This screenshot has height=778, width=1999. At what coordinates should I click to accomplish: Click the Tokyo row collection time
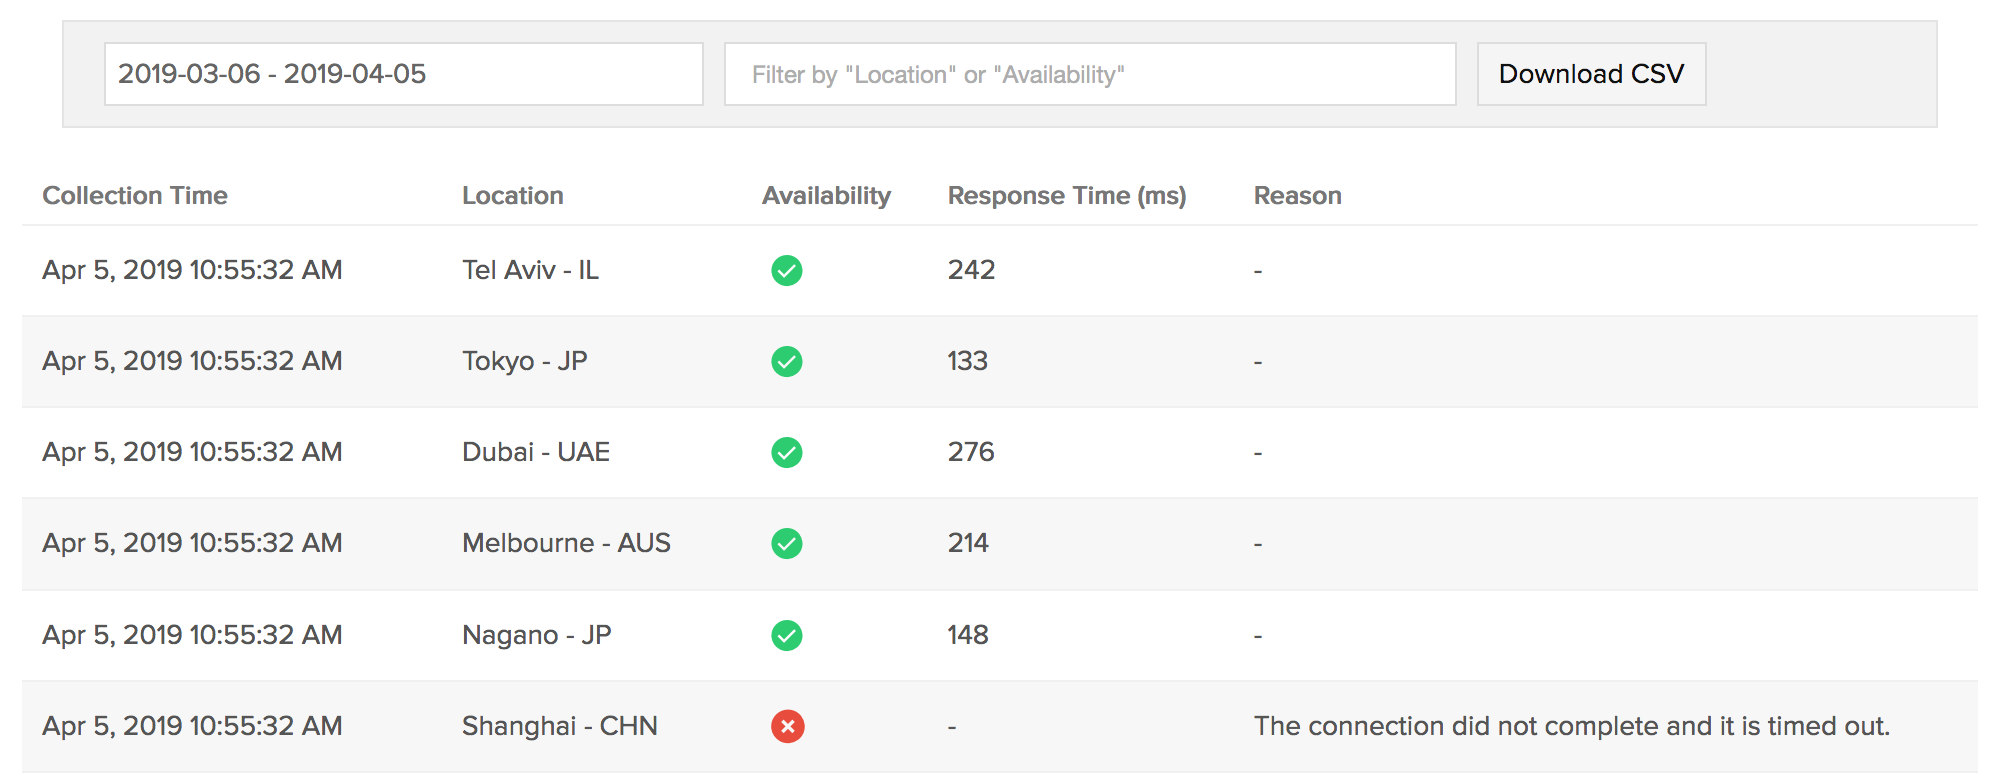pyautogui.click(x=192, y=361)
